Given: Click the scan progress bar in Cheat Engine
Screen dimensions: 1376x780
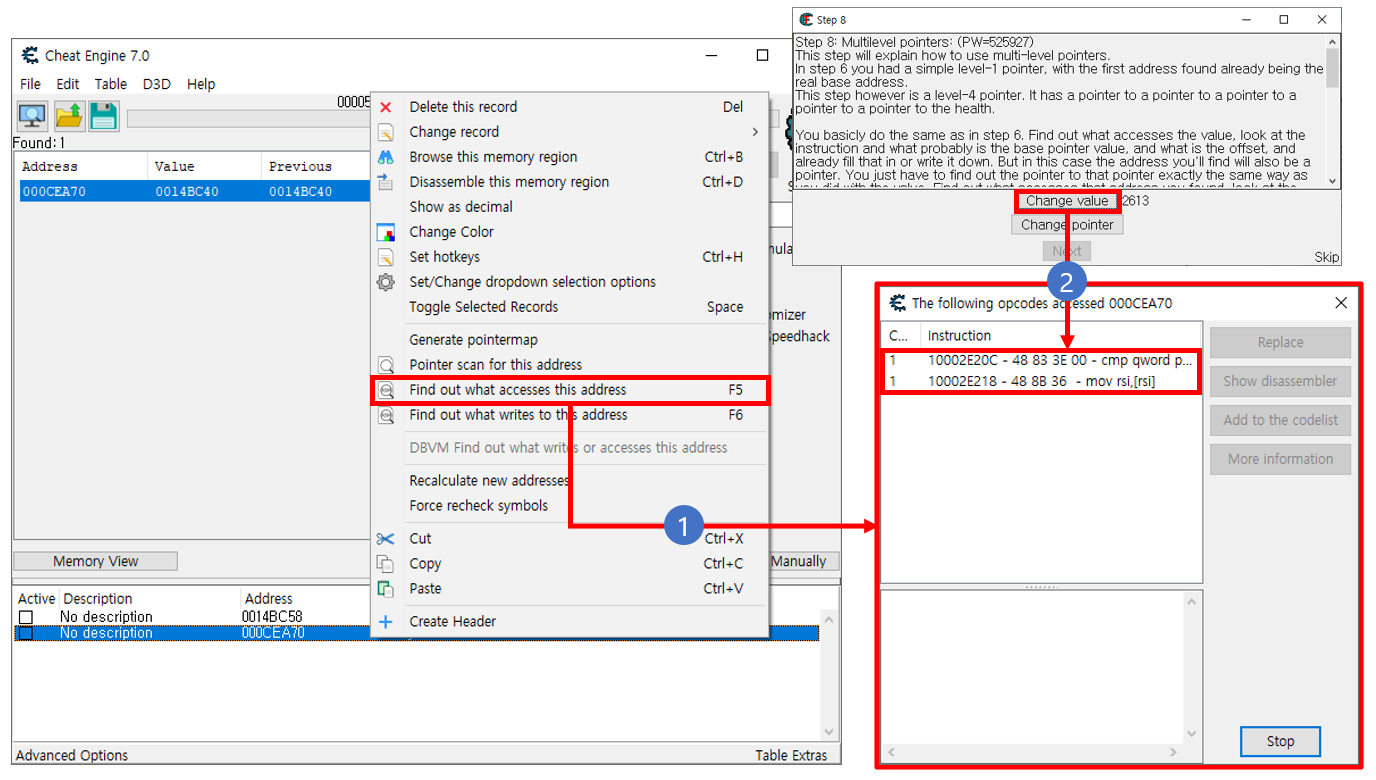Looking at the screenshot, I should click(248, 119).
